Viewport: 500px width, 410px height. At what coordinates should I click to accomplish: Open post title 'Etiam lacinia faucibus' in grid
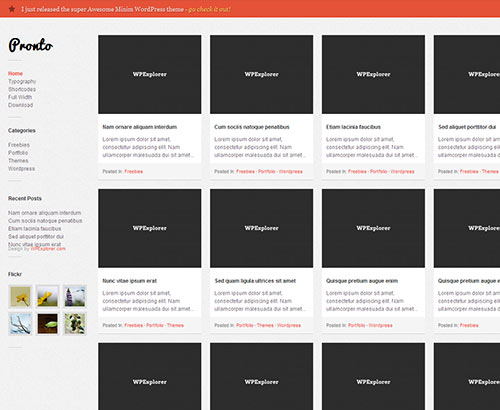(x=353, y=127)
